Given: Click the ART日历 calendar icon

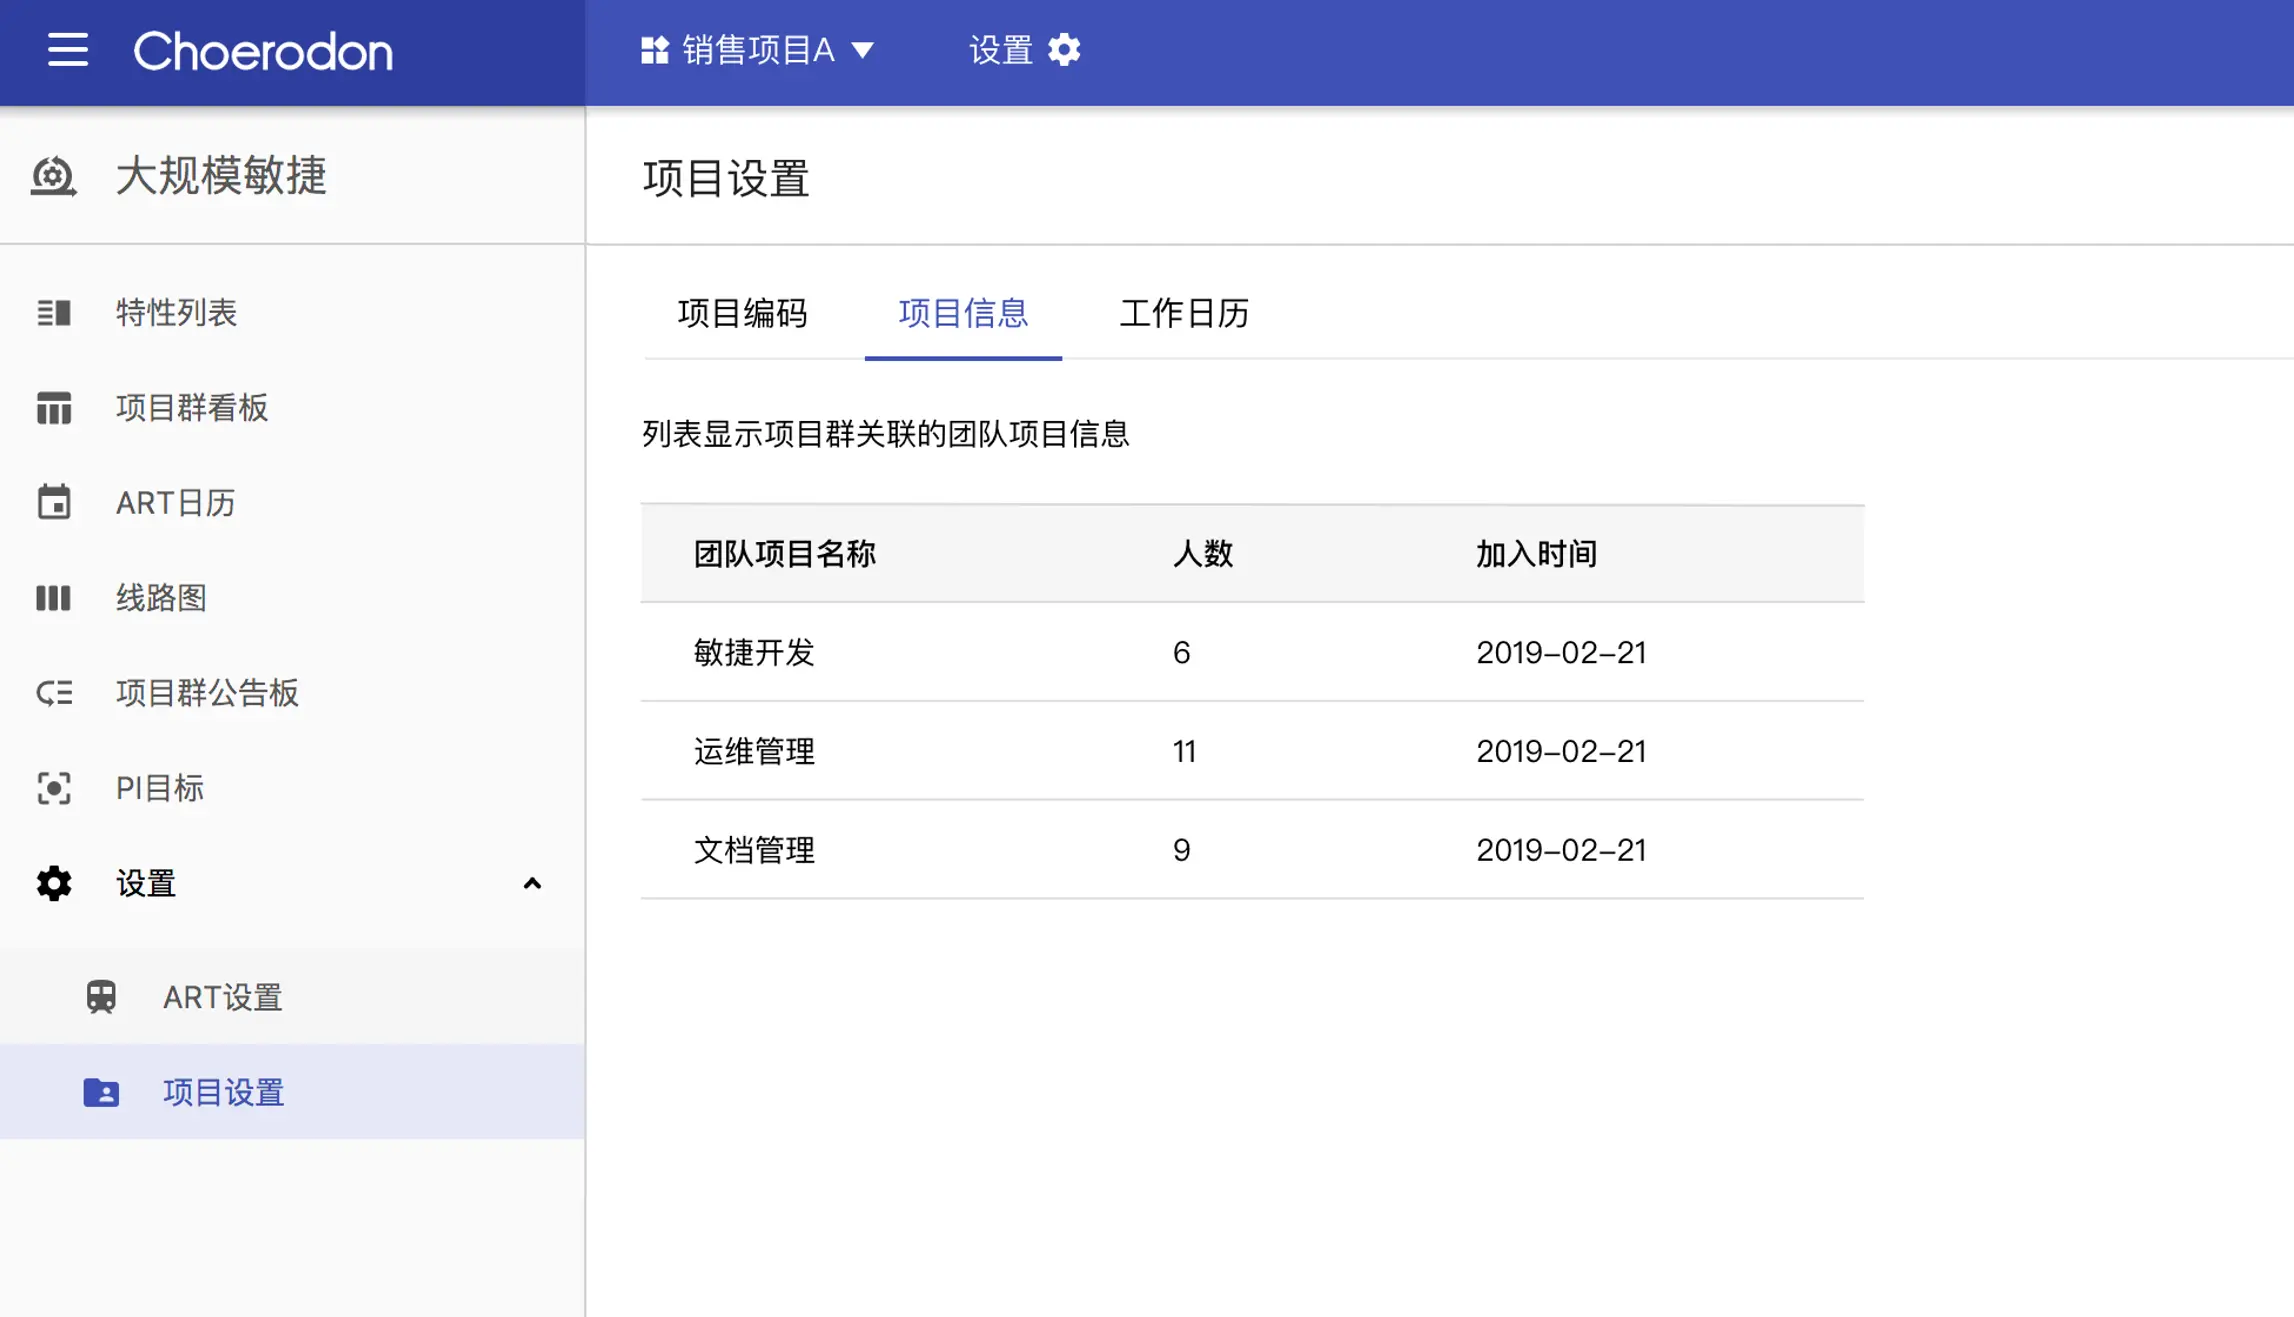Looking at the screenshot, I should (54, 502).
